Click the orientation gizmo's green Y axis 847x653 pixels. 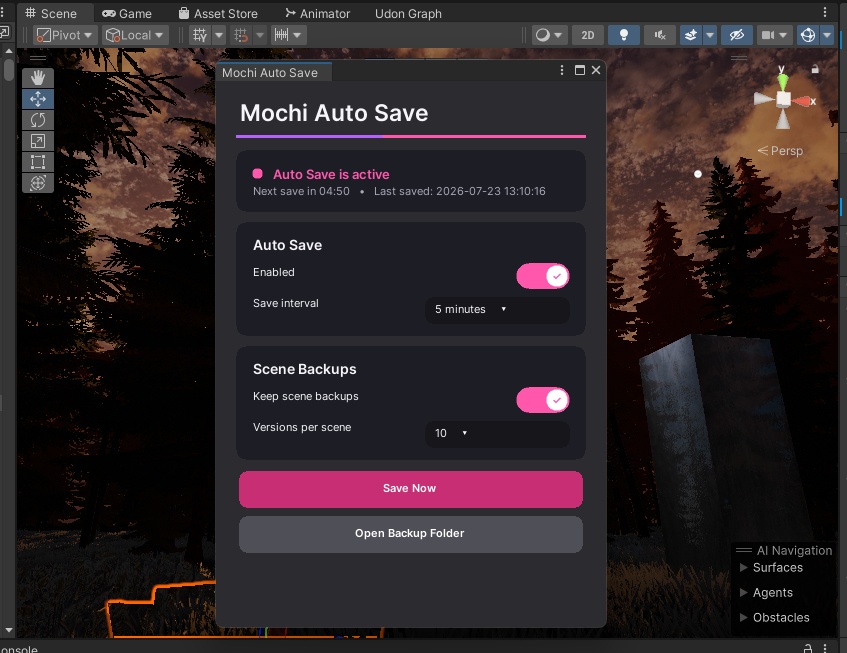coord(783,82)
